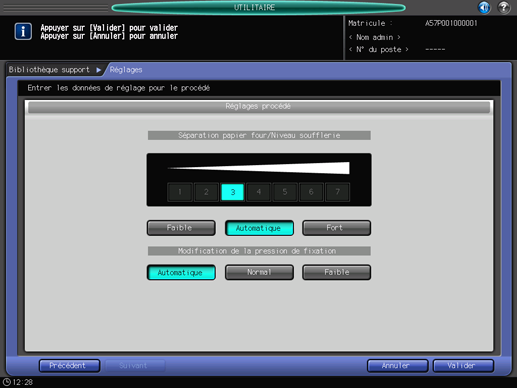
Task: Set pression de fixation to Automatique
Action: coord(181,272)
